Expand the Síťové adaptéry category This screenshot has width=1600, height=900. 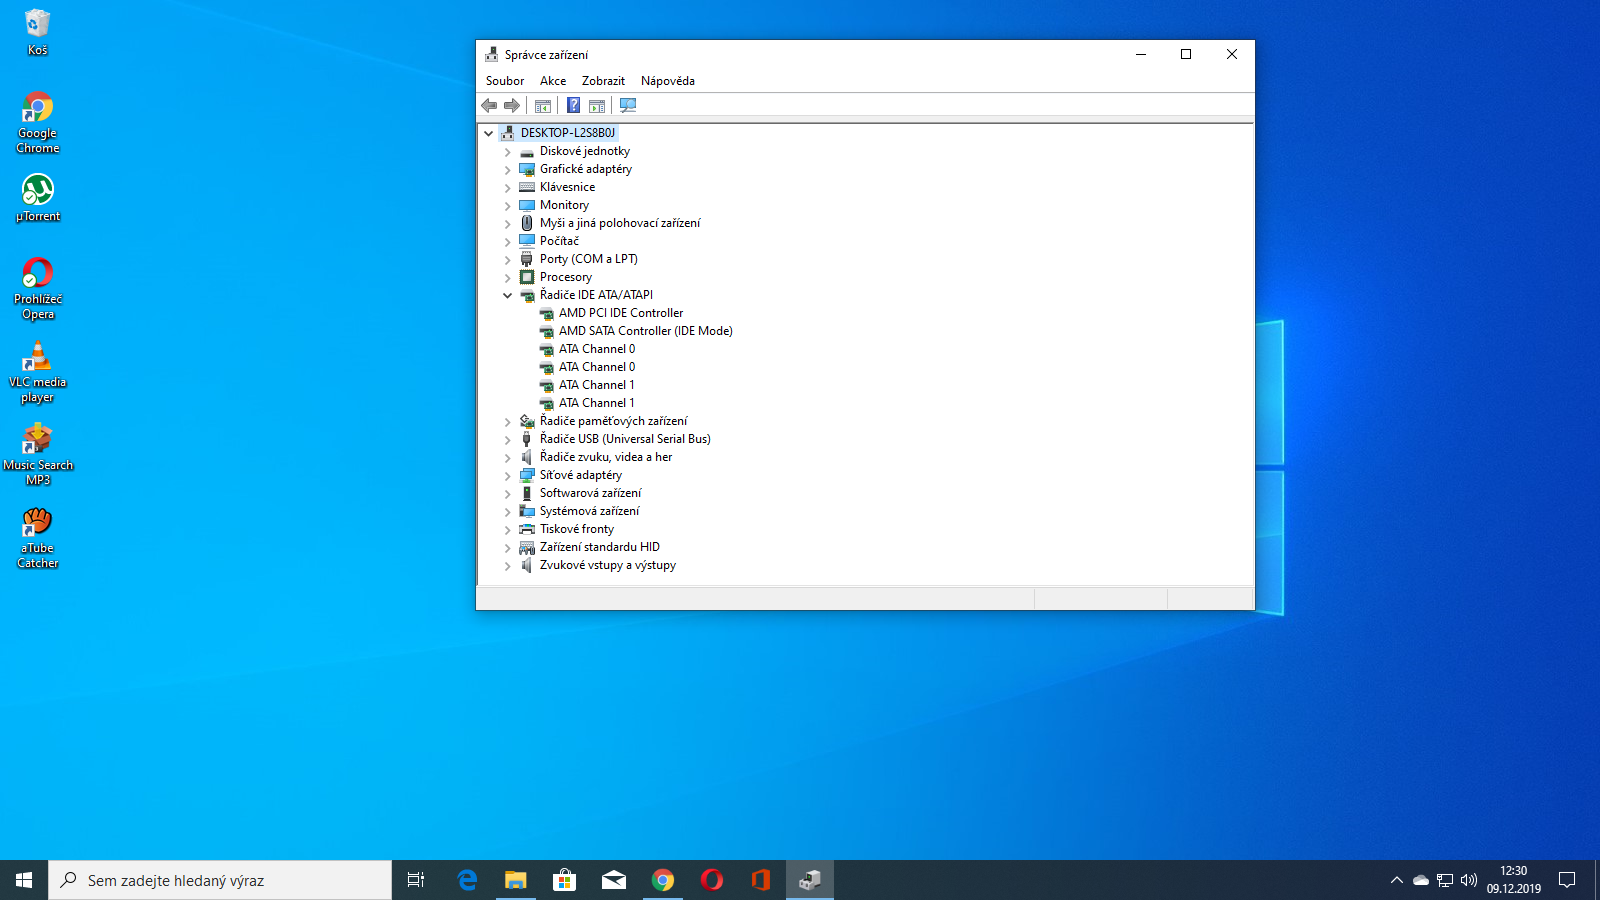pos(508,476)
